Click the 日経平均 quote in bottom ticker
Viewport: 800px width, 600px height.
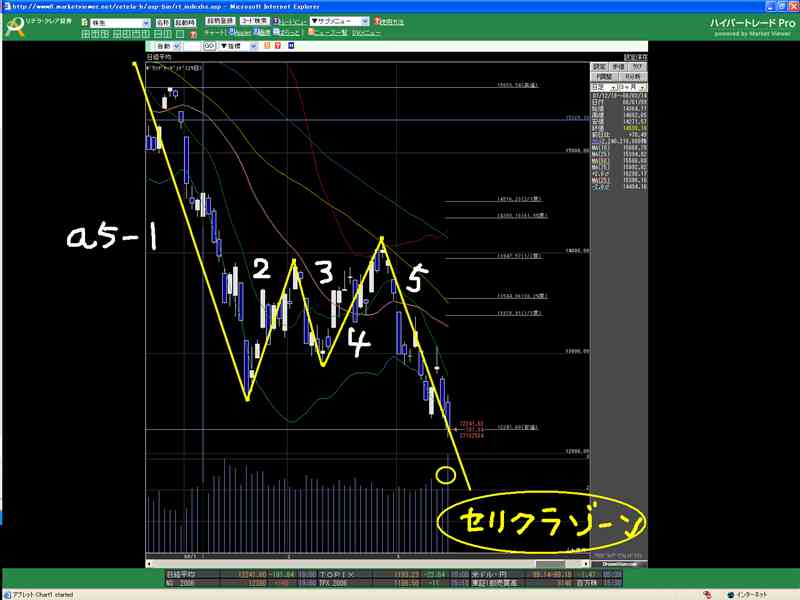[x=240, y=574]
